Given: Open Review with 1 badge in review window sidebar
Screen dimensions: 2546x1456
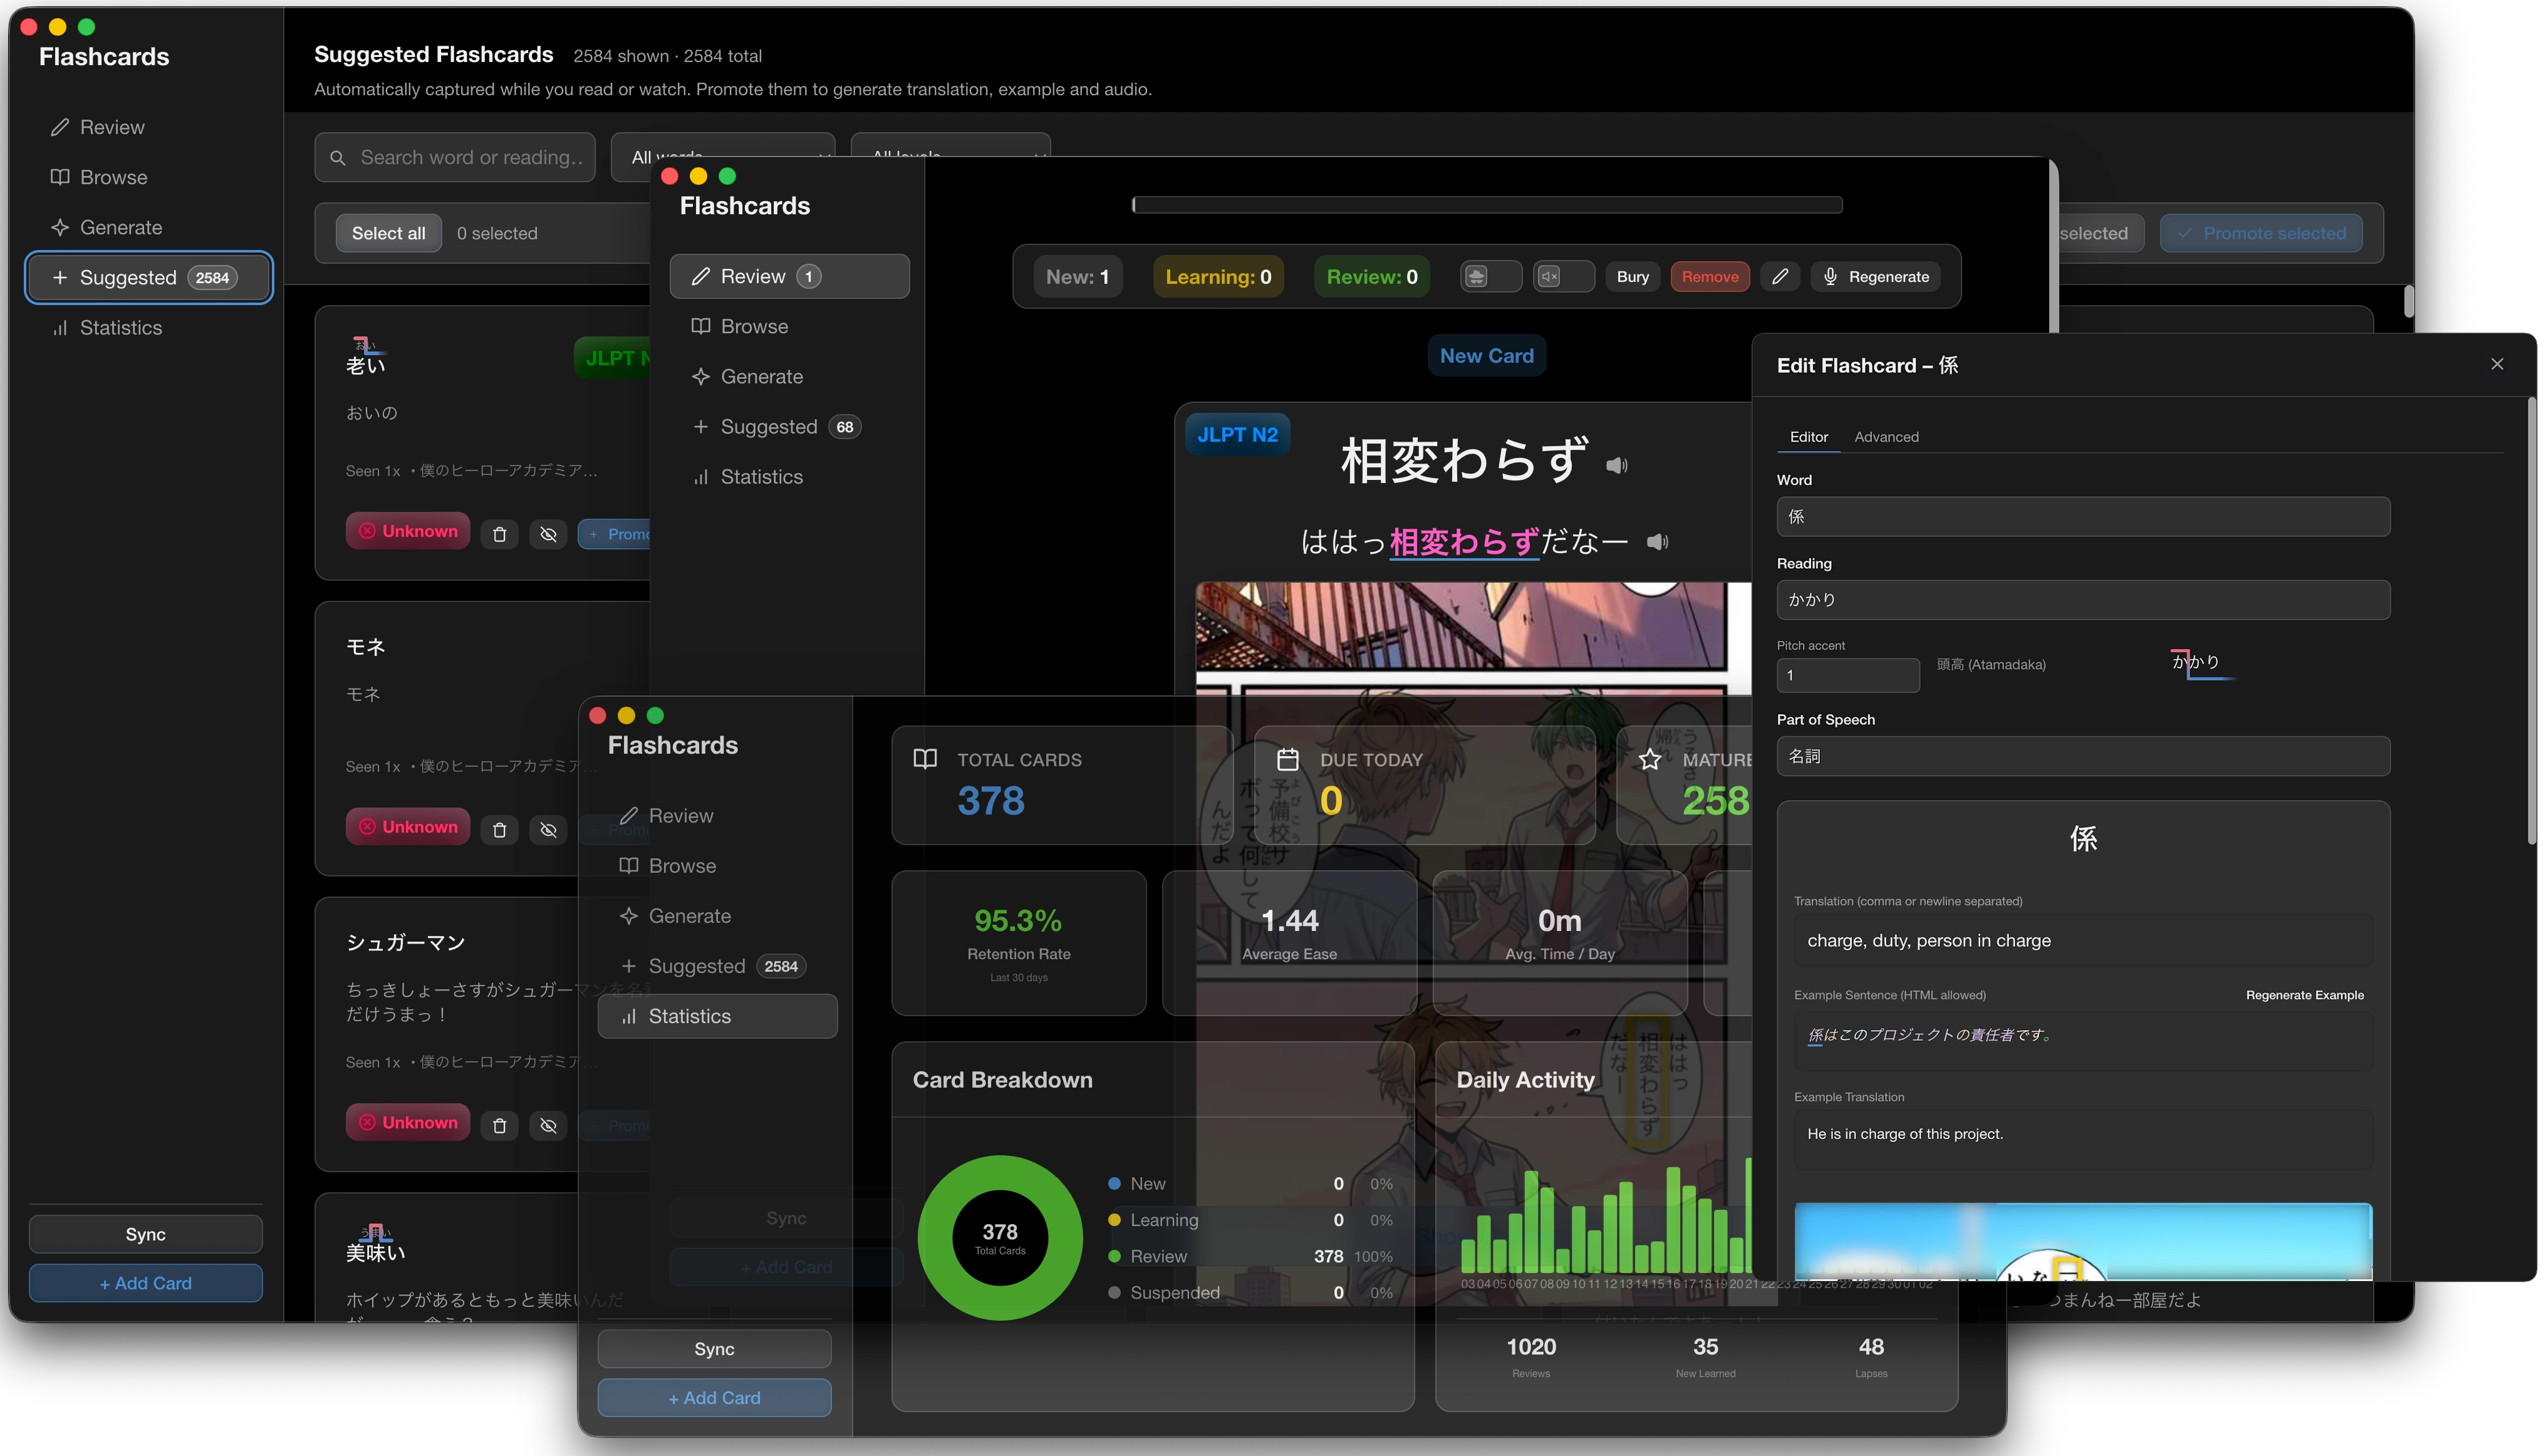Looking at the screenshot, I should pos(789,276).
